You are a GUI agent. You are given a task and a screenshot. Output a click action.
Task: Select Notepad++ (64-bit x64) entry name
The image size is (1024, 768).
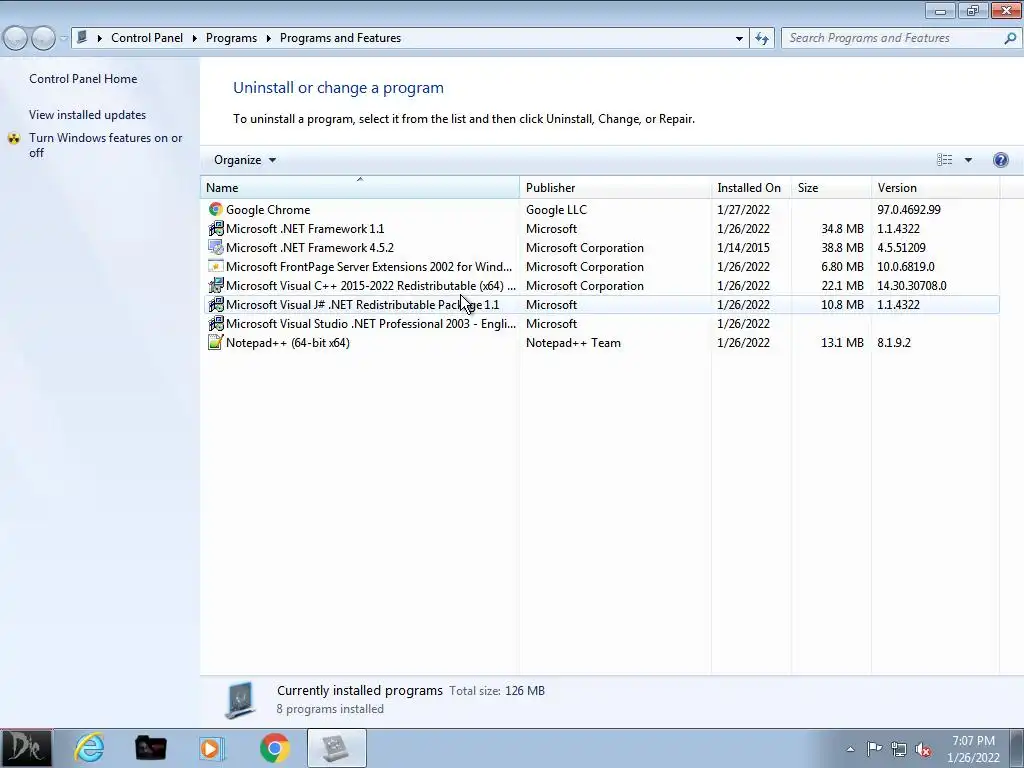tap(287, 342)
